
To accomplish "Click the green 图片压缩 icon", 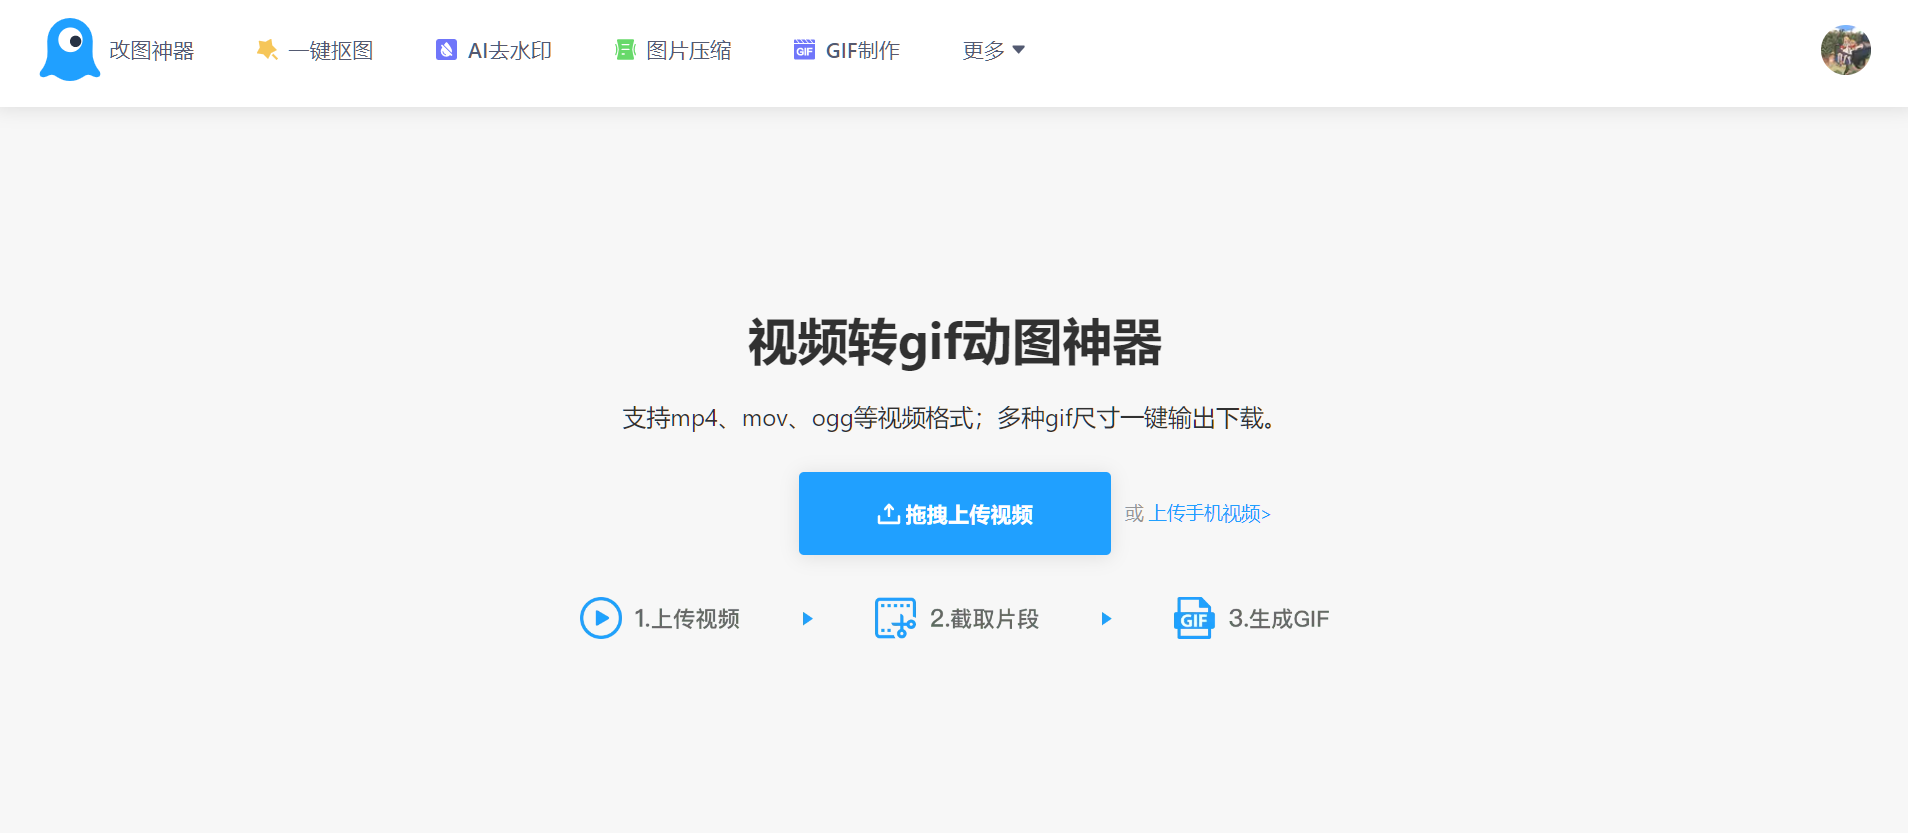I will [x=625, y=50].
